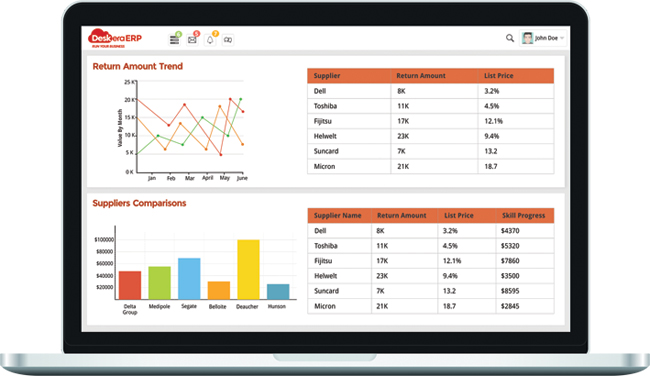Open the task list menu icon

(x=175, y=40)
